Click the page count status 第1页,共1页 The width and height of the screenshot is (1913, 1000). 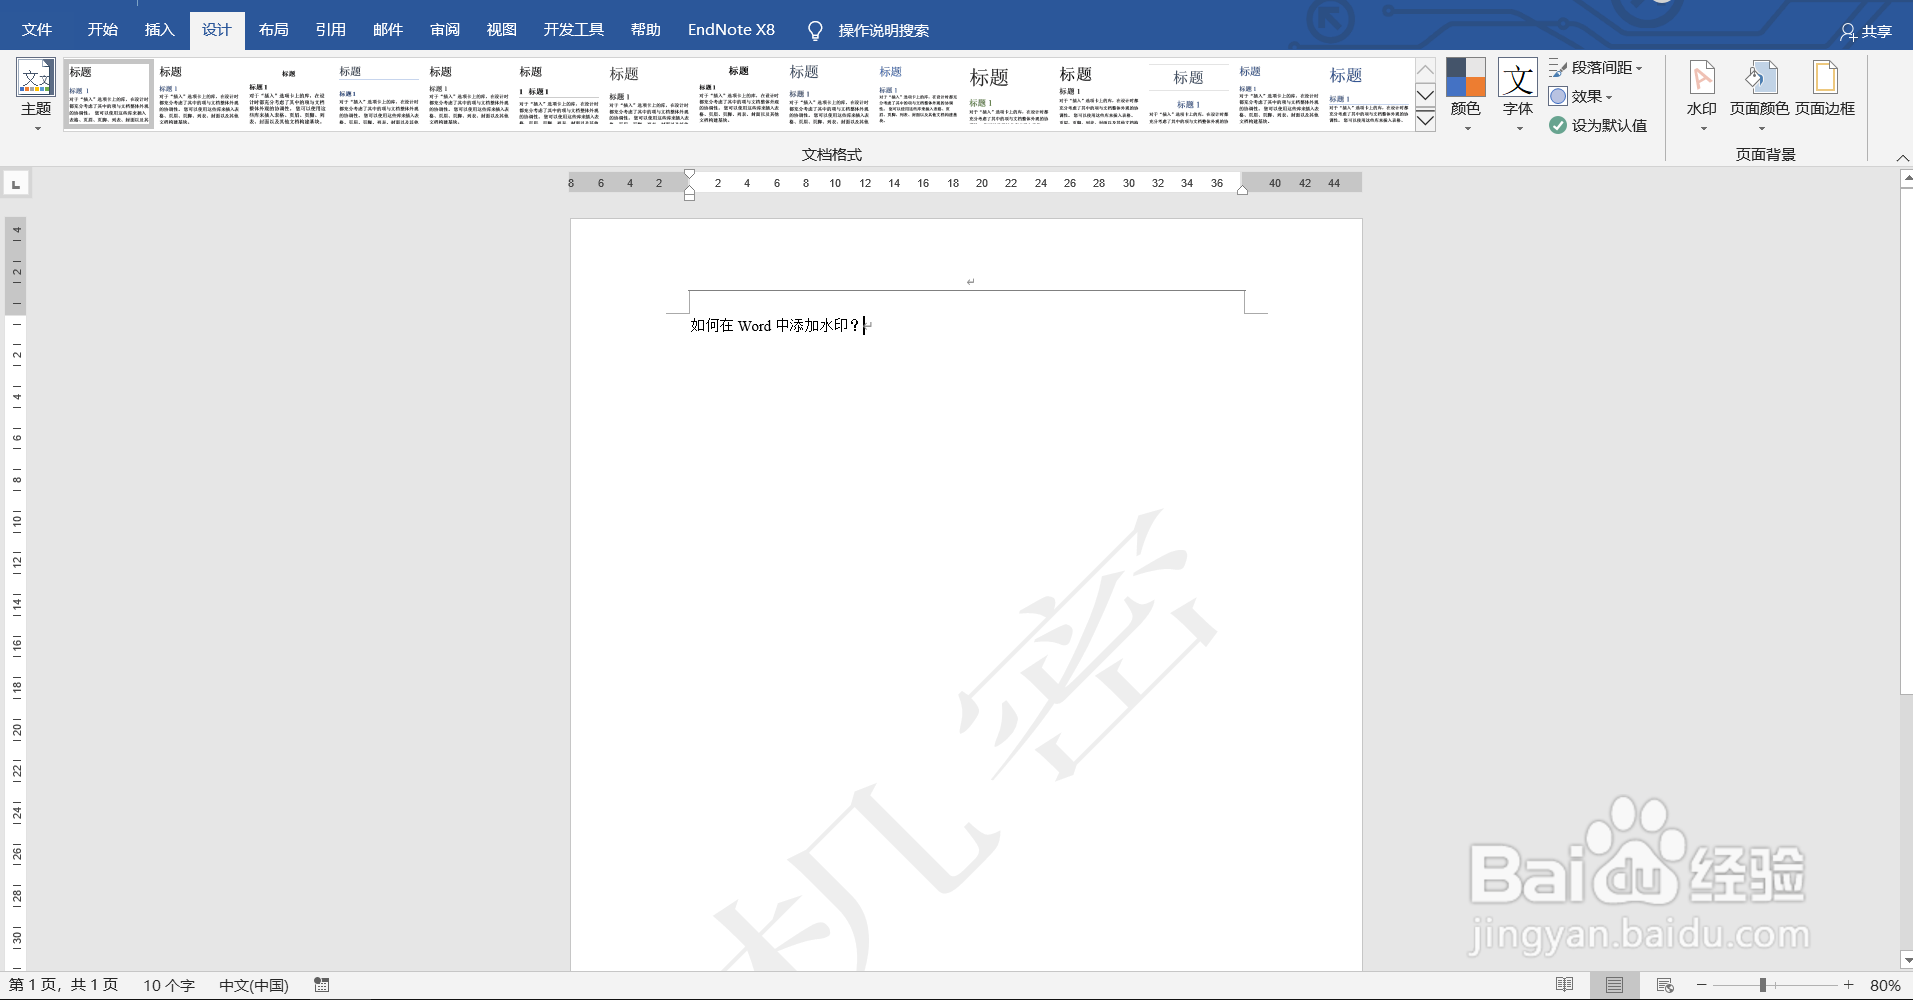click(64, 985)
